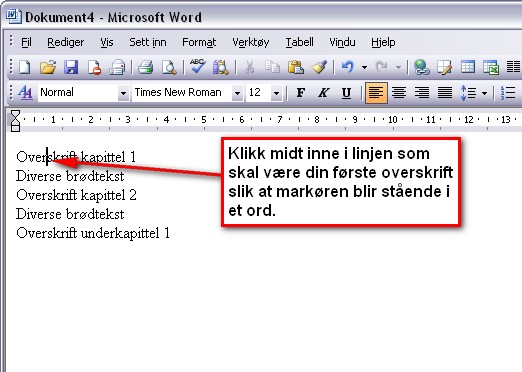Click the Word document icon in title bar

click(x=14, y=16)
